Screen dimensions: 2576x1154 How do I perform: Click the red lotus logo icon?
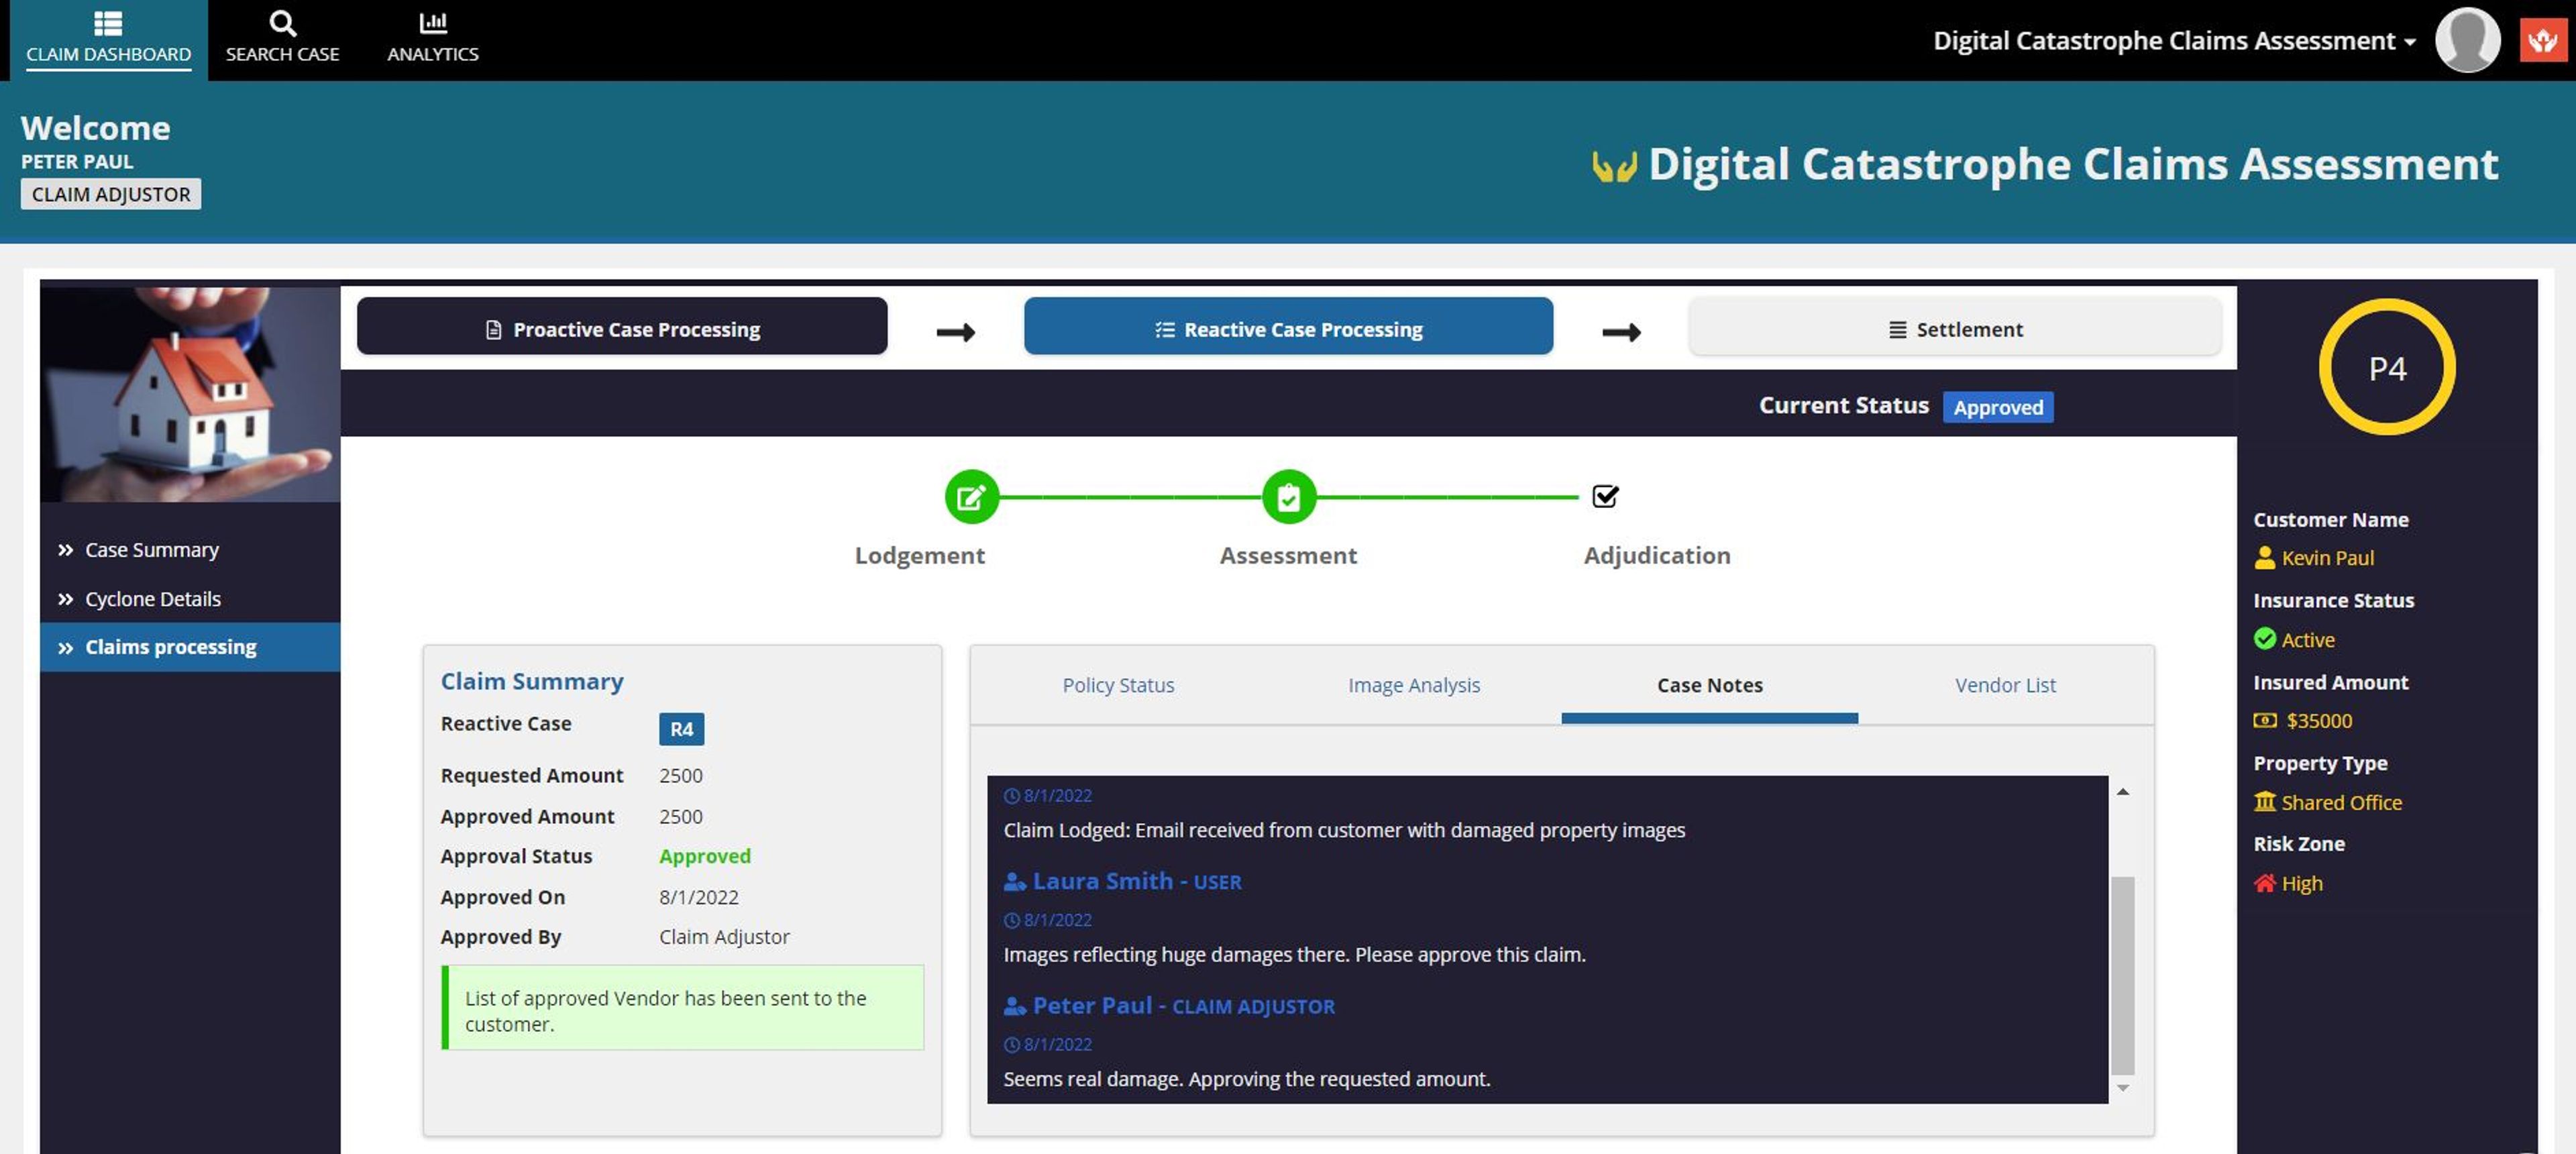[2542, 40]
